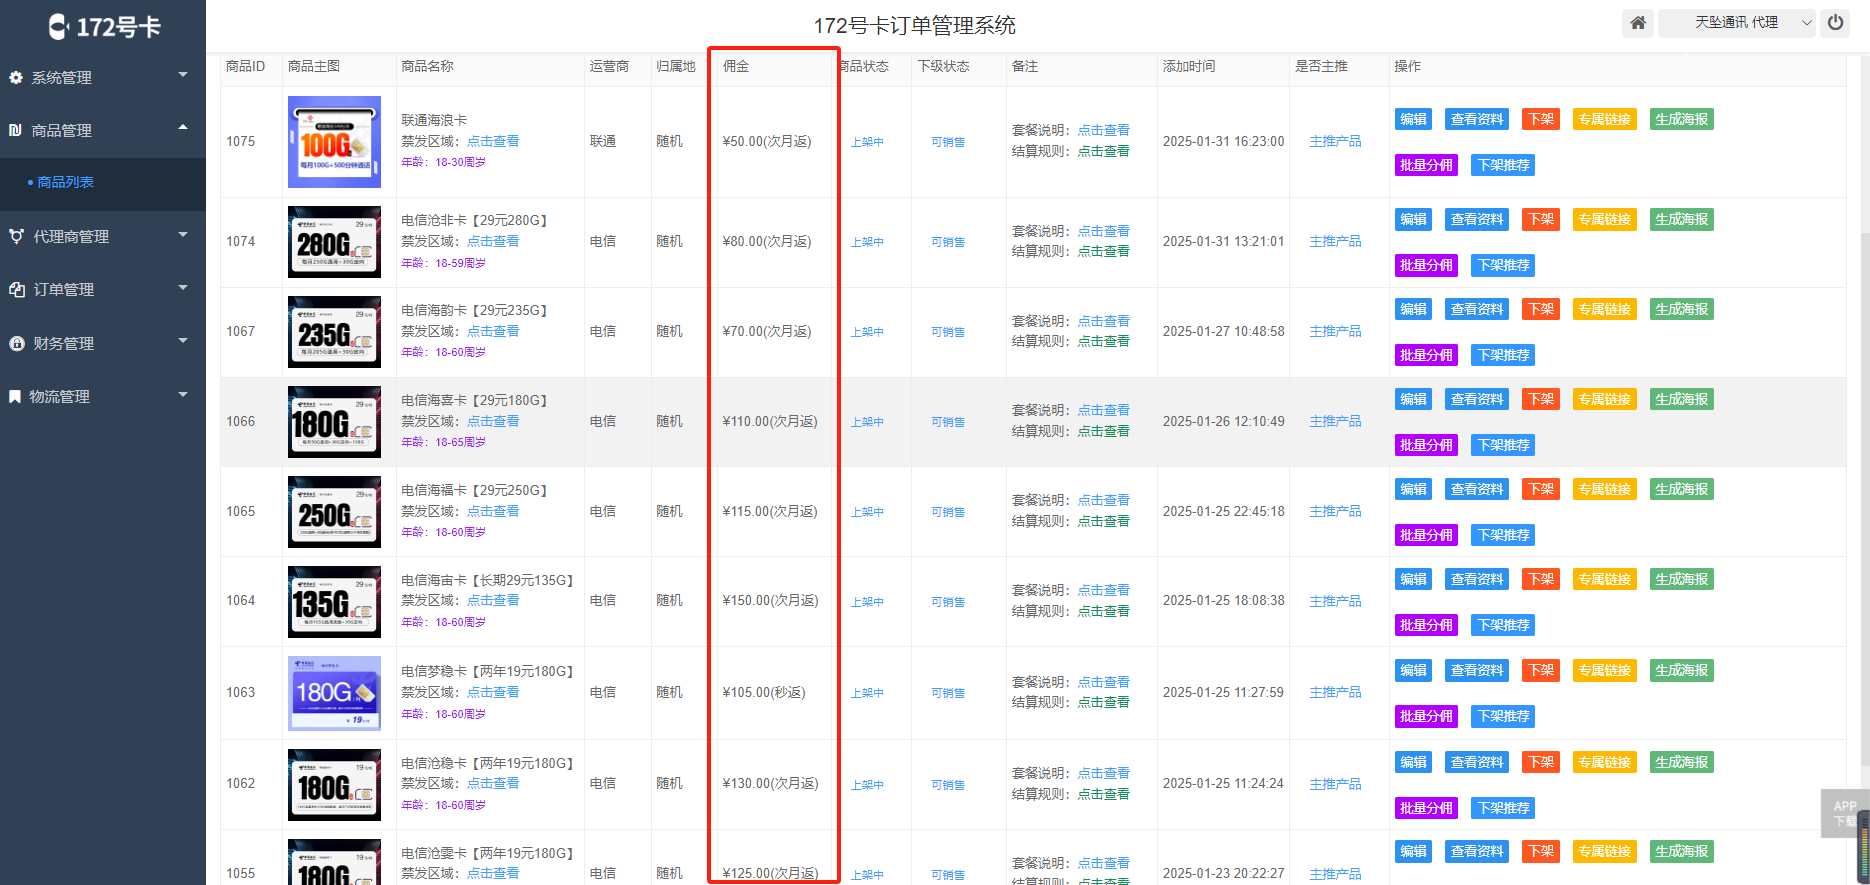The width and height of the screenshot is (1870, 885).
Task: Click the 250G product thumbnail for ID 1065
Action: (334, 512)
